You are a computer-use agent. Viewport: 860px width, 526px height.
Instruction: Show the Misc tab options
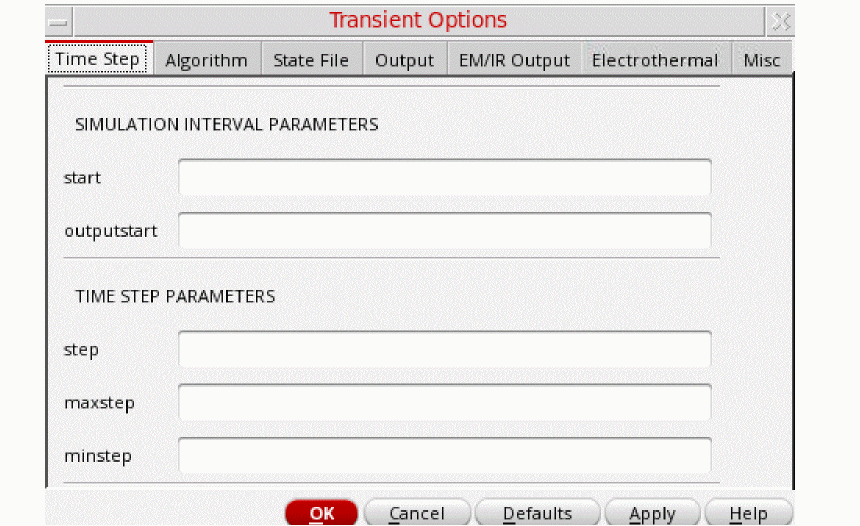[762, 60]
